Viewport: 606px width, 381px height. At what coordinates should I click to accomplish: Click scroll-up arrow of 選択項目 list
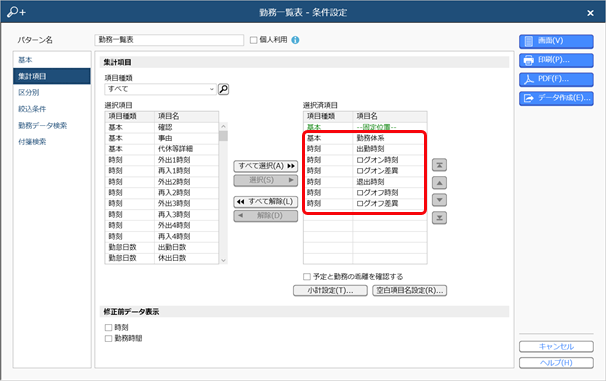point(223,126)
